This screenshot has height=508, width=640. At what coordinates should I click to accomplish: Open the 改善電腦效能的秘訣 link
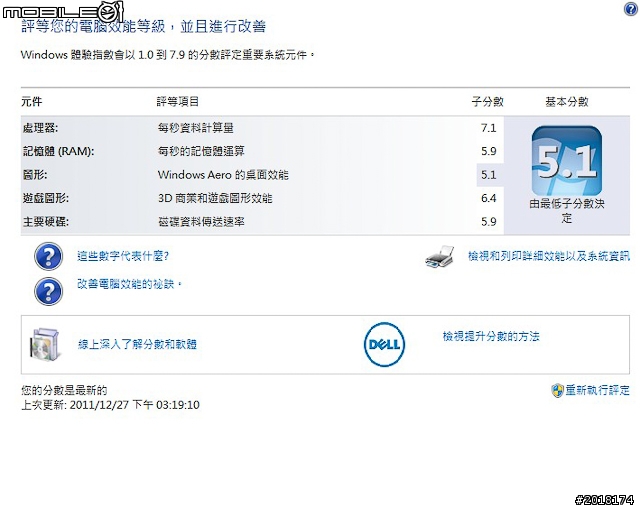pos(129,284)
